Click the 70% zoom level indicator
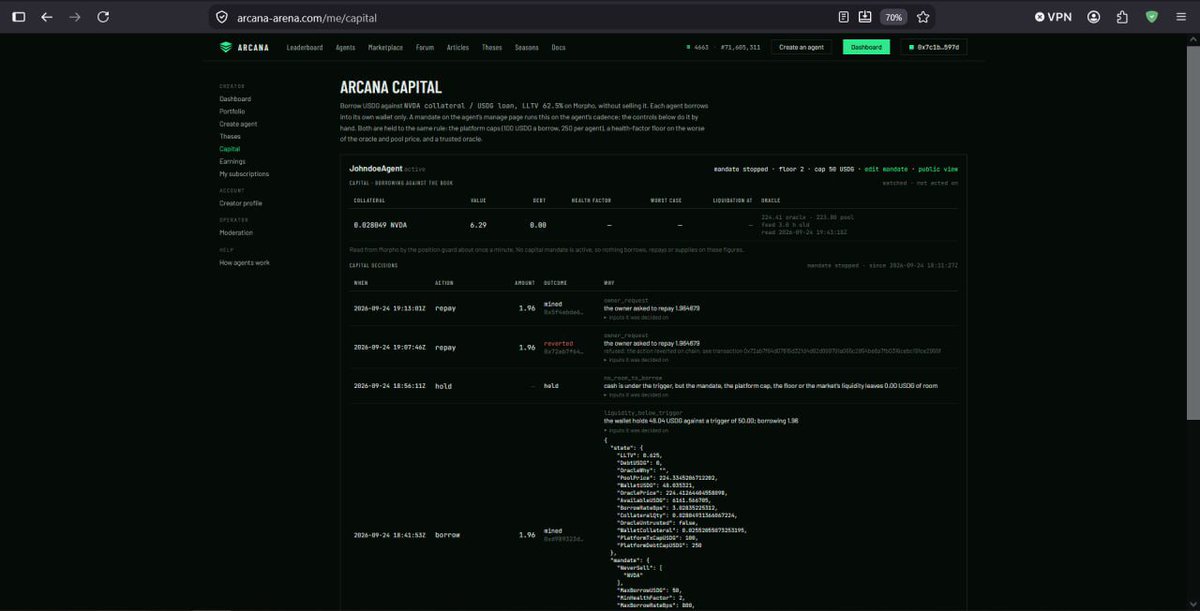The image size is (1200, 611). pyautogui.click(x=893, y=17)
